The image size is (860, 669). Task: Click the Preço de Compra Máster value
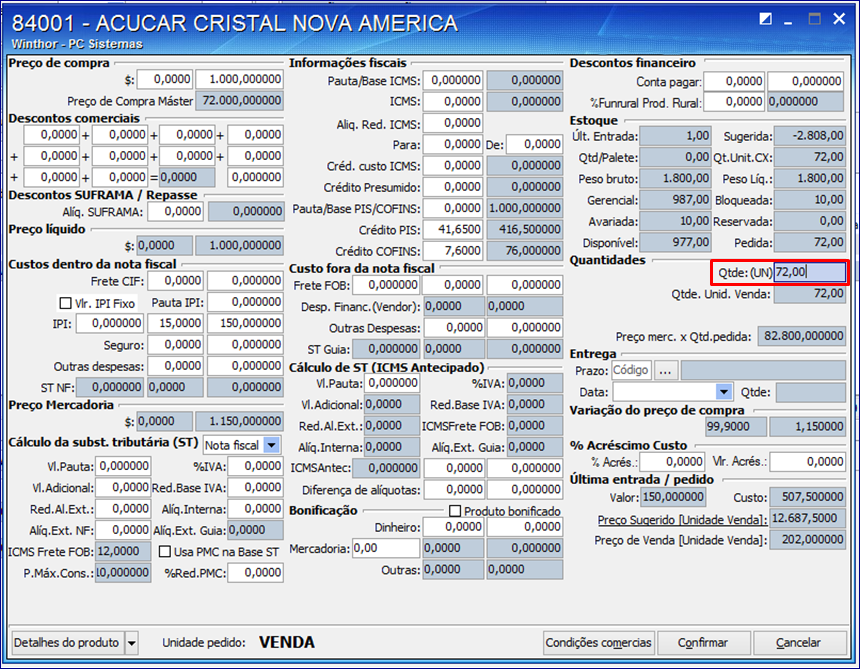pos(240,100)
